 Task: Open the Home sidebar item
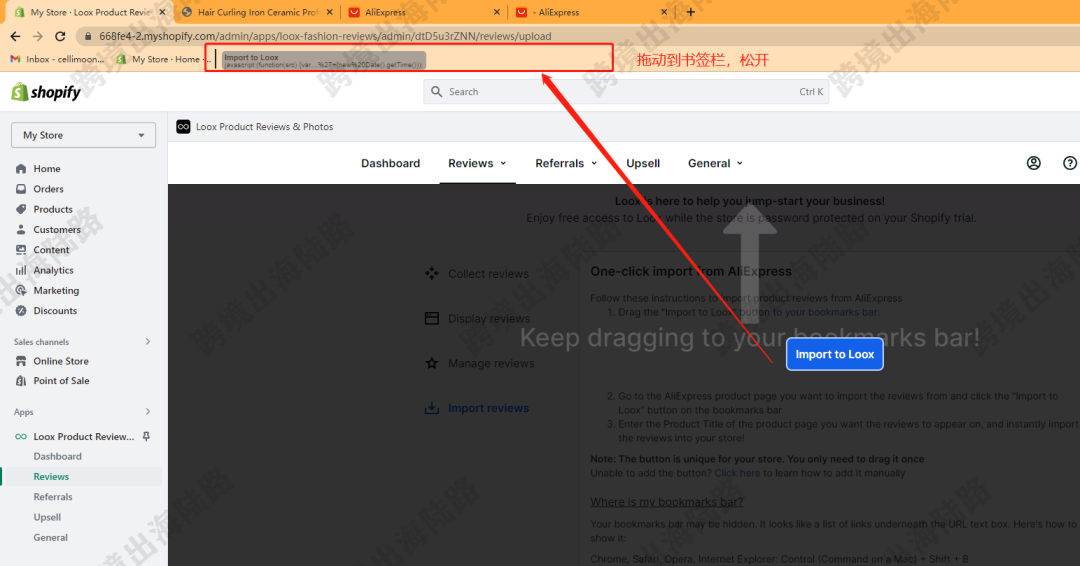(47, 169)
